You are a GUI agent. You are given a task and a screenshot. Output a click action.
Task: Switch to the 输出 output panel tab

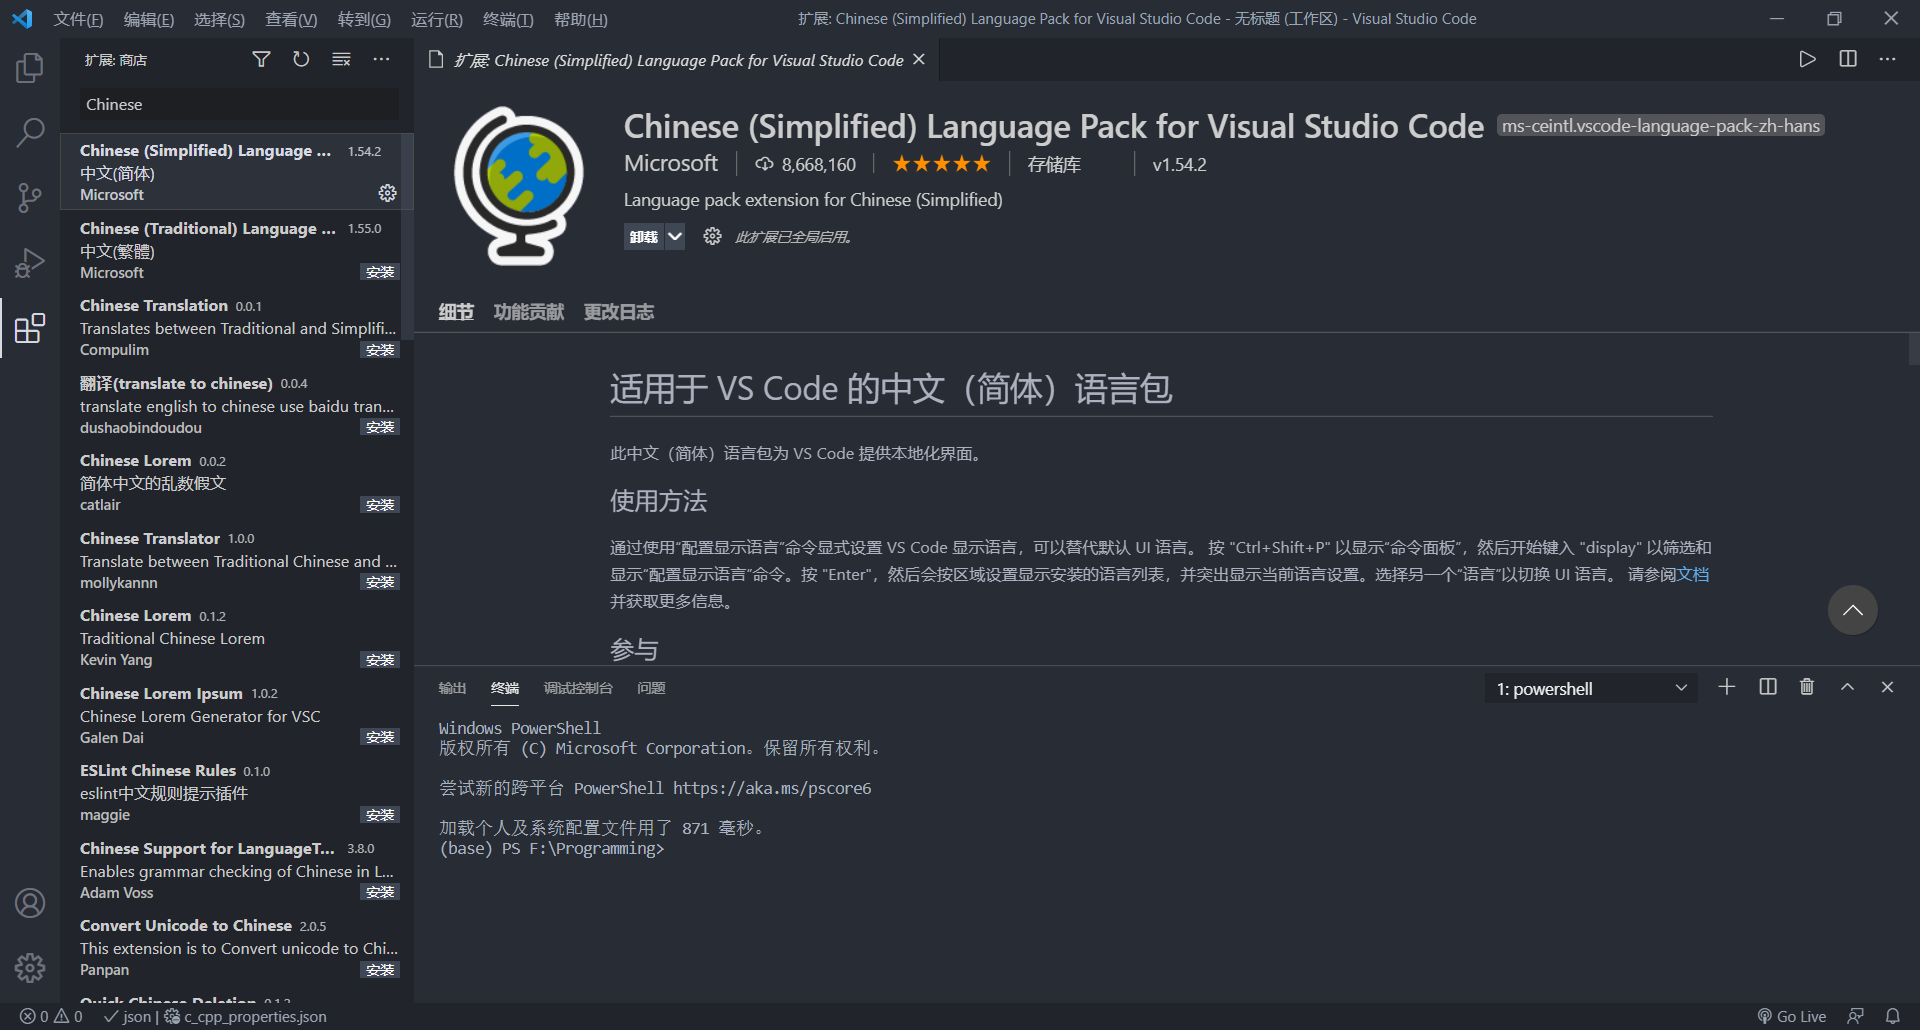coord(452,688)
